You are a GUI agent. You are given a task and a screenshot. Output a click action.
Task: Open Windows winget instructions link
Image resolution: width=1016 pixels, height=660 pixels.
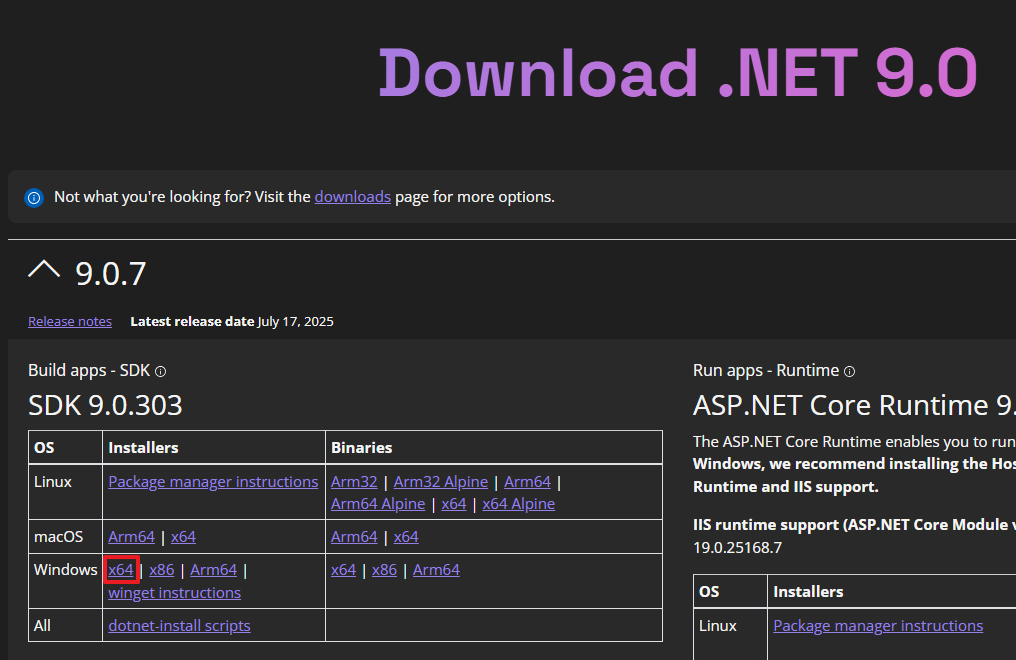(174, 593)
